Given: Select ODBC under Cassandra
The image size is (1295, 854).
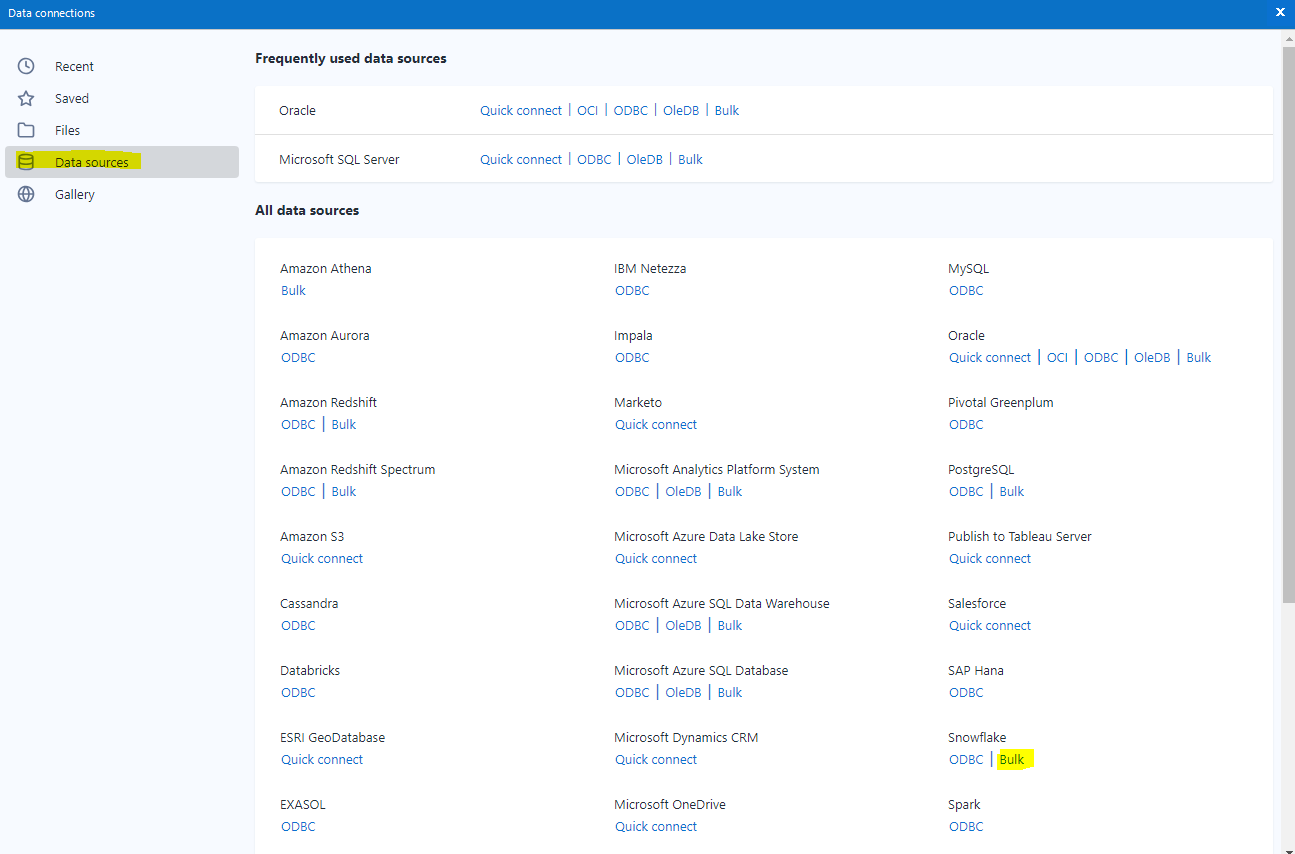Looking at the screenshot, I should 298,625.
